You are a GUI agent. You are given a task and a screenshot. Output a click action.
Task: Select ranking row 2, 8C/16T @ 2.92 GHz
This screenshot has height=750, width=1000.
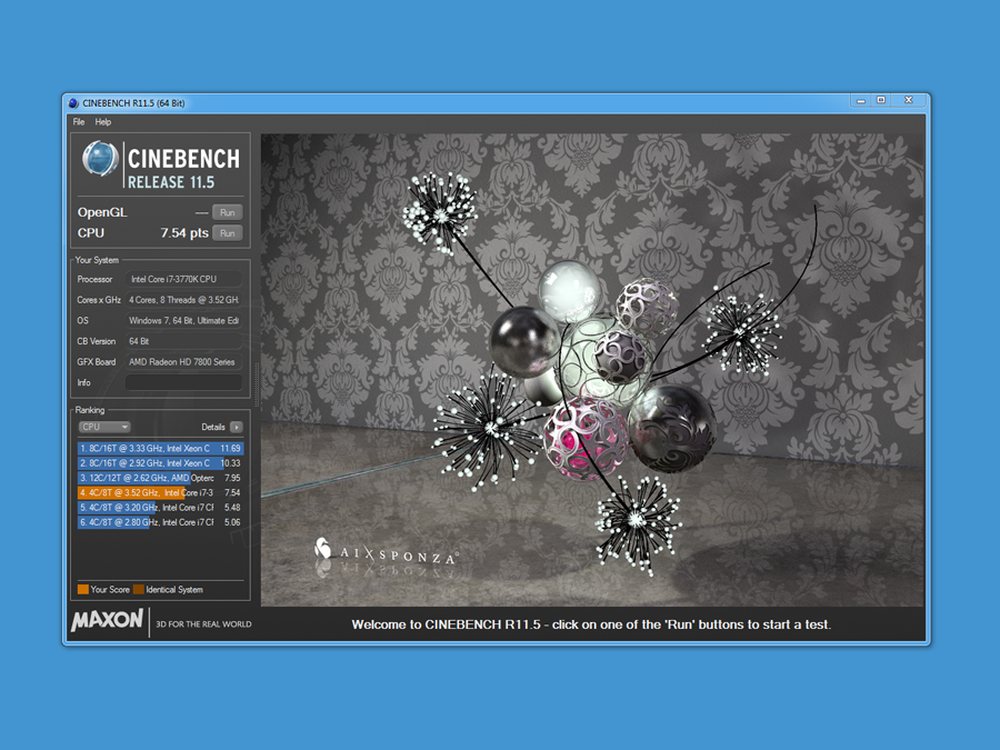click(160, 463)
